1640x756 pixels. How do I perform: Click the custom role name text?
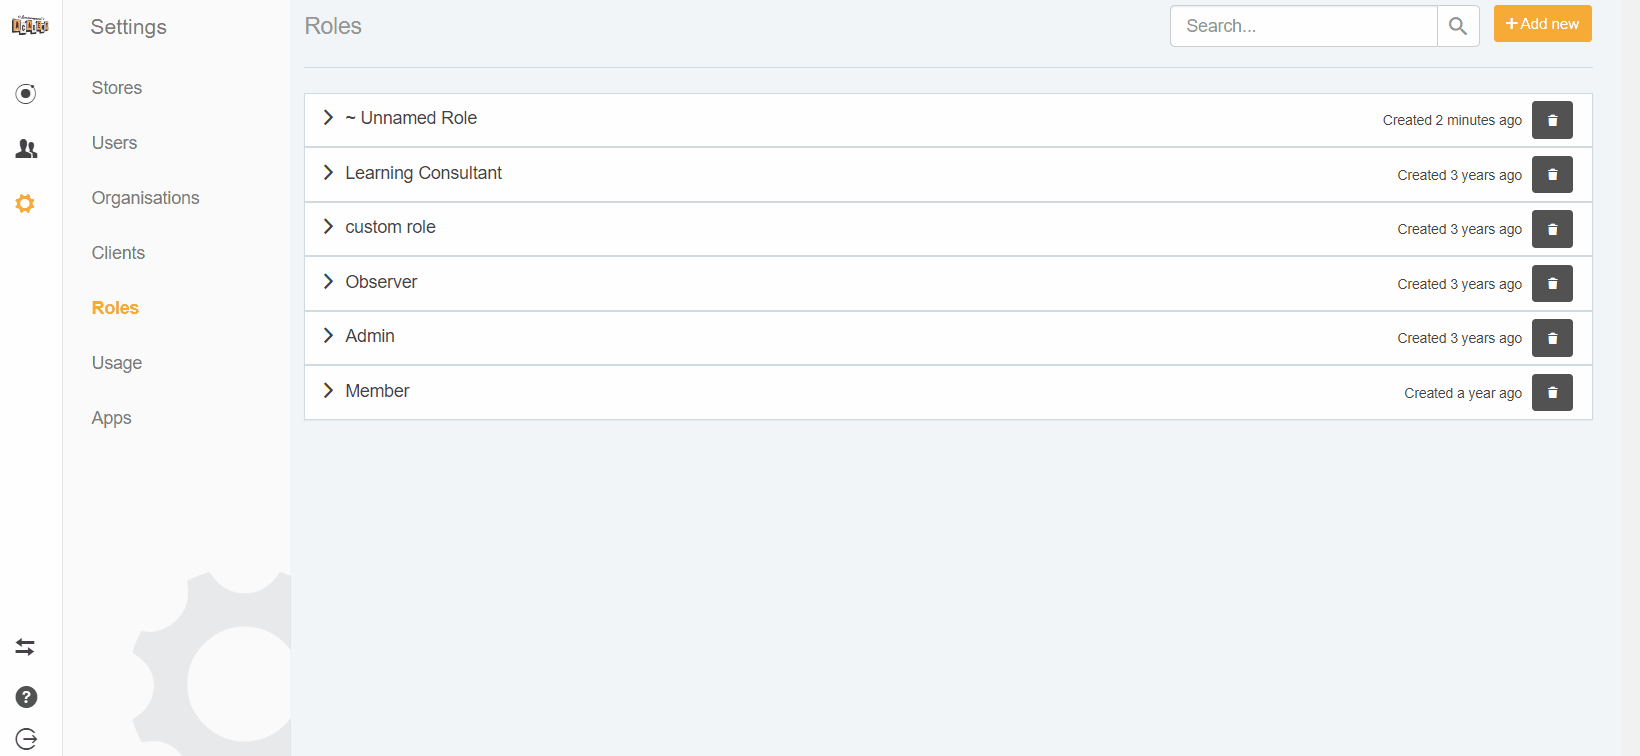[390, 227]
